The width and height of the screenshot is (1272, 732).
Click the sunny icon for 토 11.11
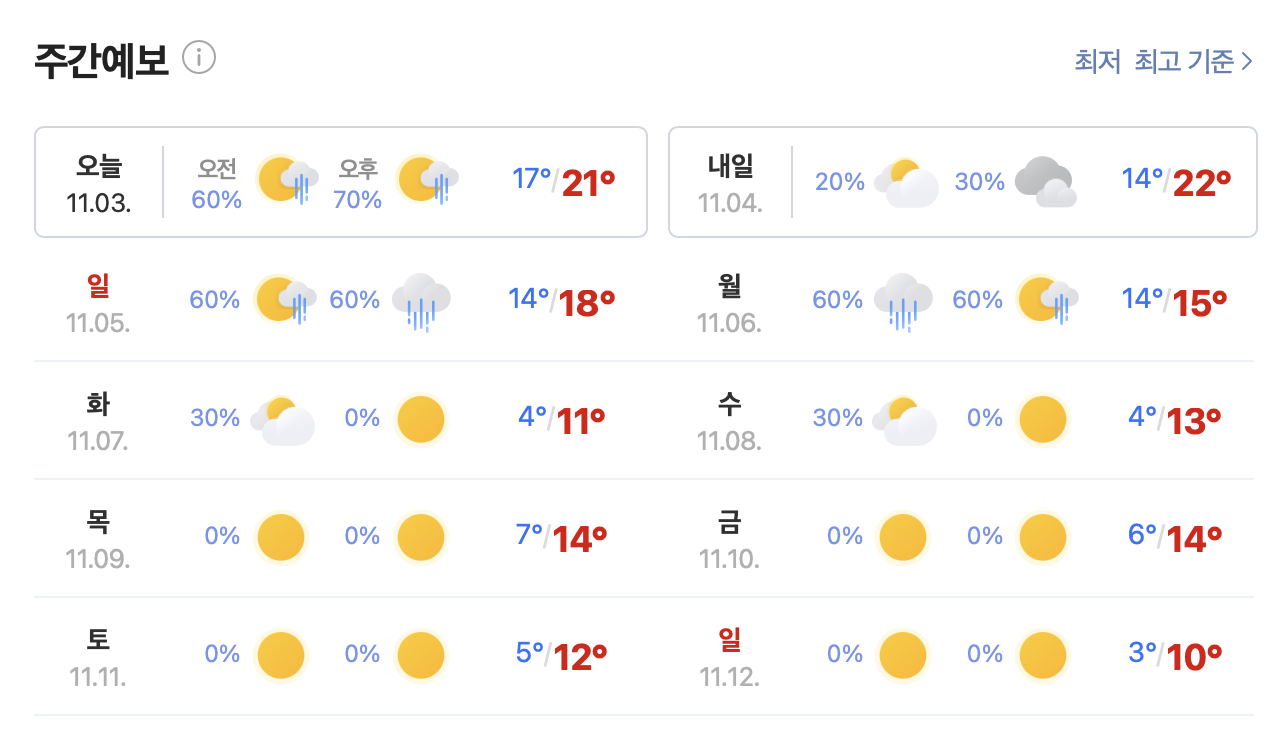point(281,655)
